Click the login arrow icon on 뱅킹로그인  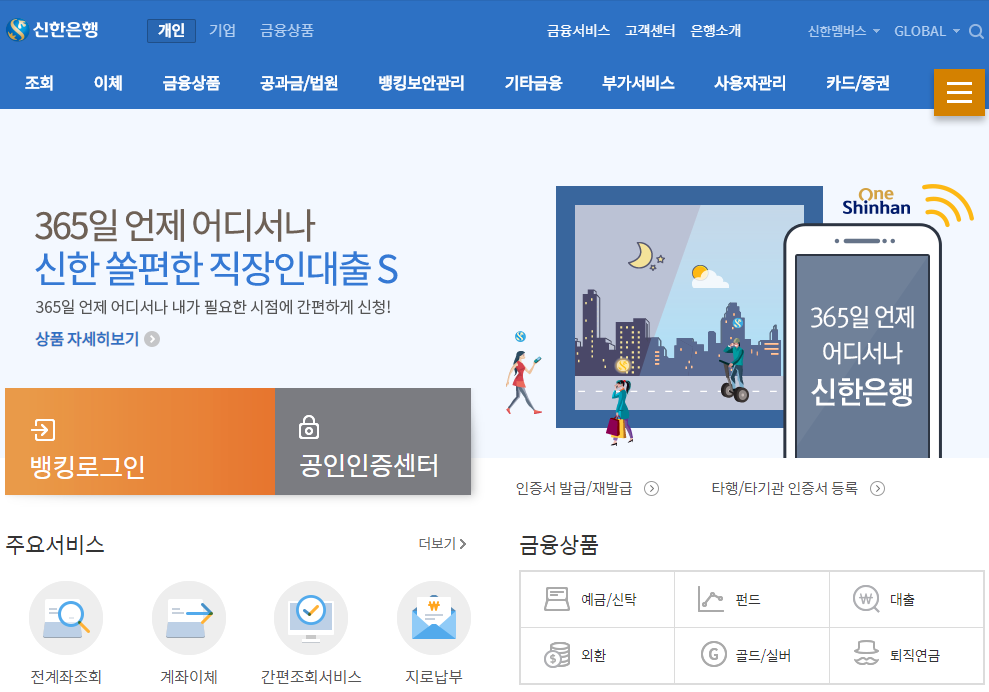[x=44, y=430]
